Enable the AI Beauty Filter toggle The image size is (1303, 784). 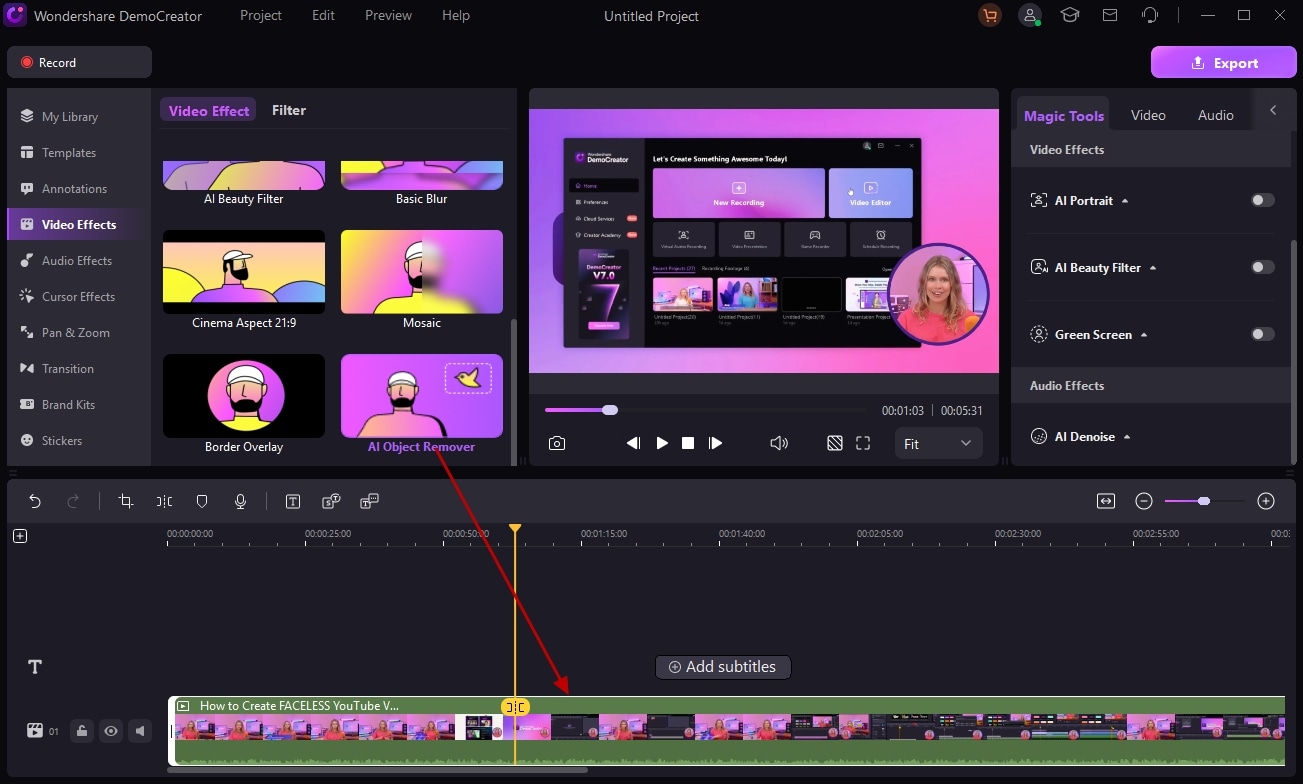tap(1263, 267)
